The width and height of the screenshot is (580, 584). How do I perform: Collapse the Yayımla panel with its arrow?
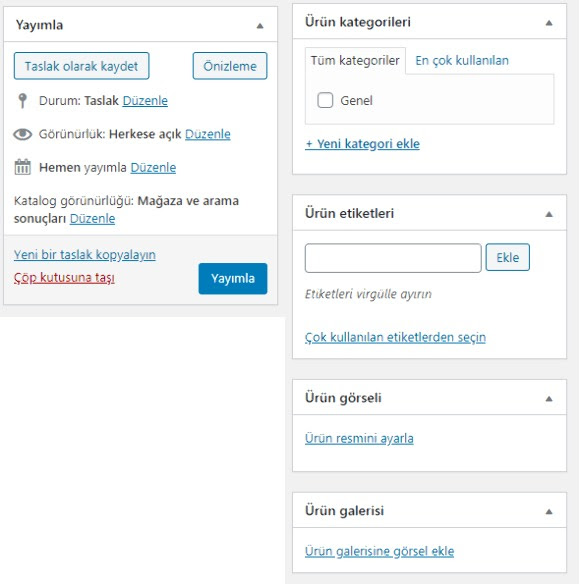[260, 26]
